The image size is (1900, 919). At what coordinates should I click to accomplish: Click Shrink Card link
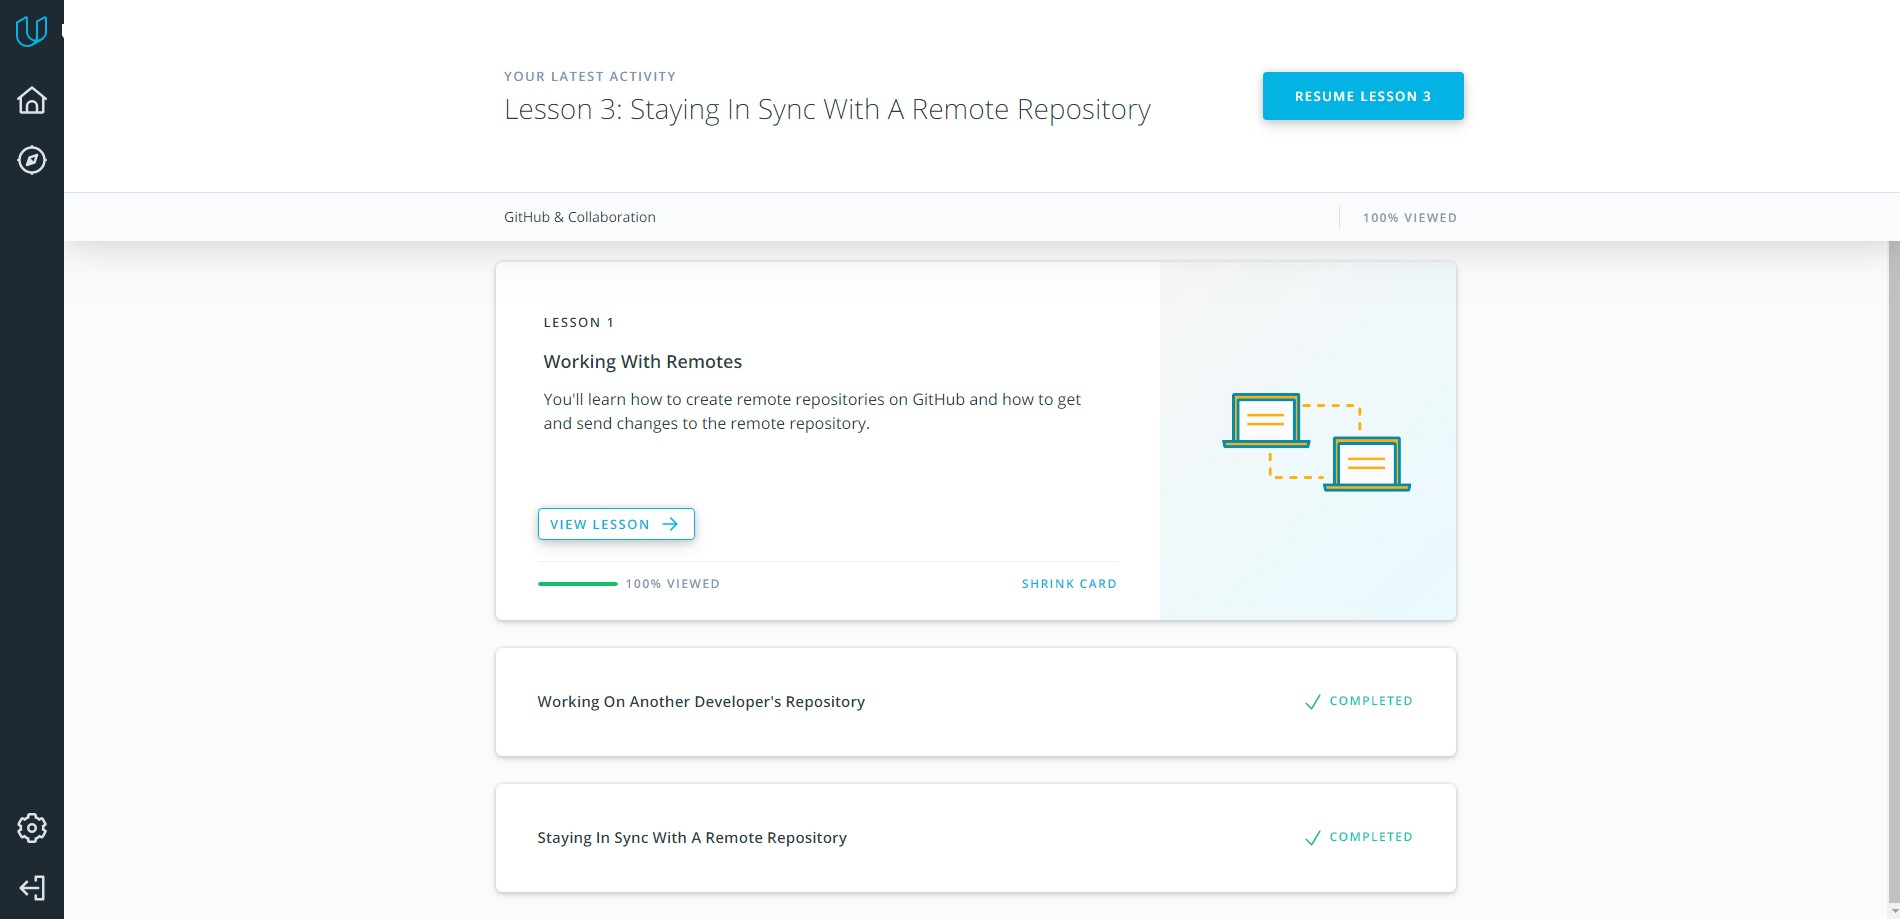[x=1069, y=584]
